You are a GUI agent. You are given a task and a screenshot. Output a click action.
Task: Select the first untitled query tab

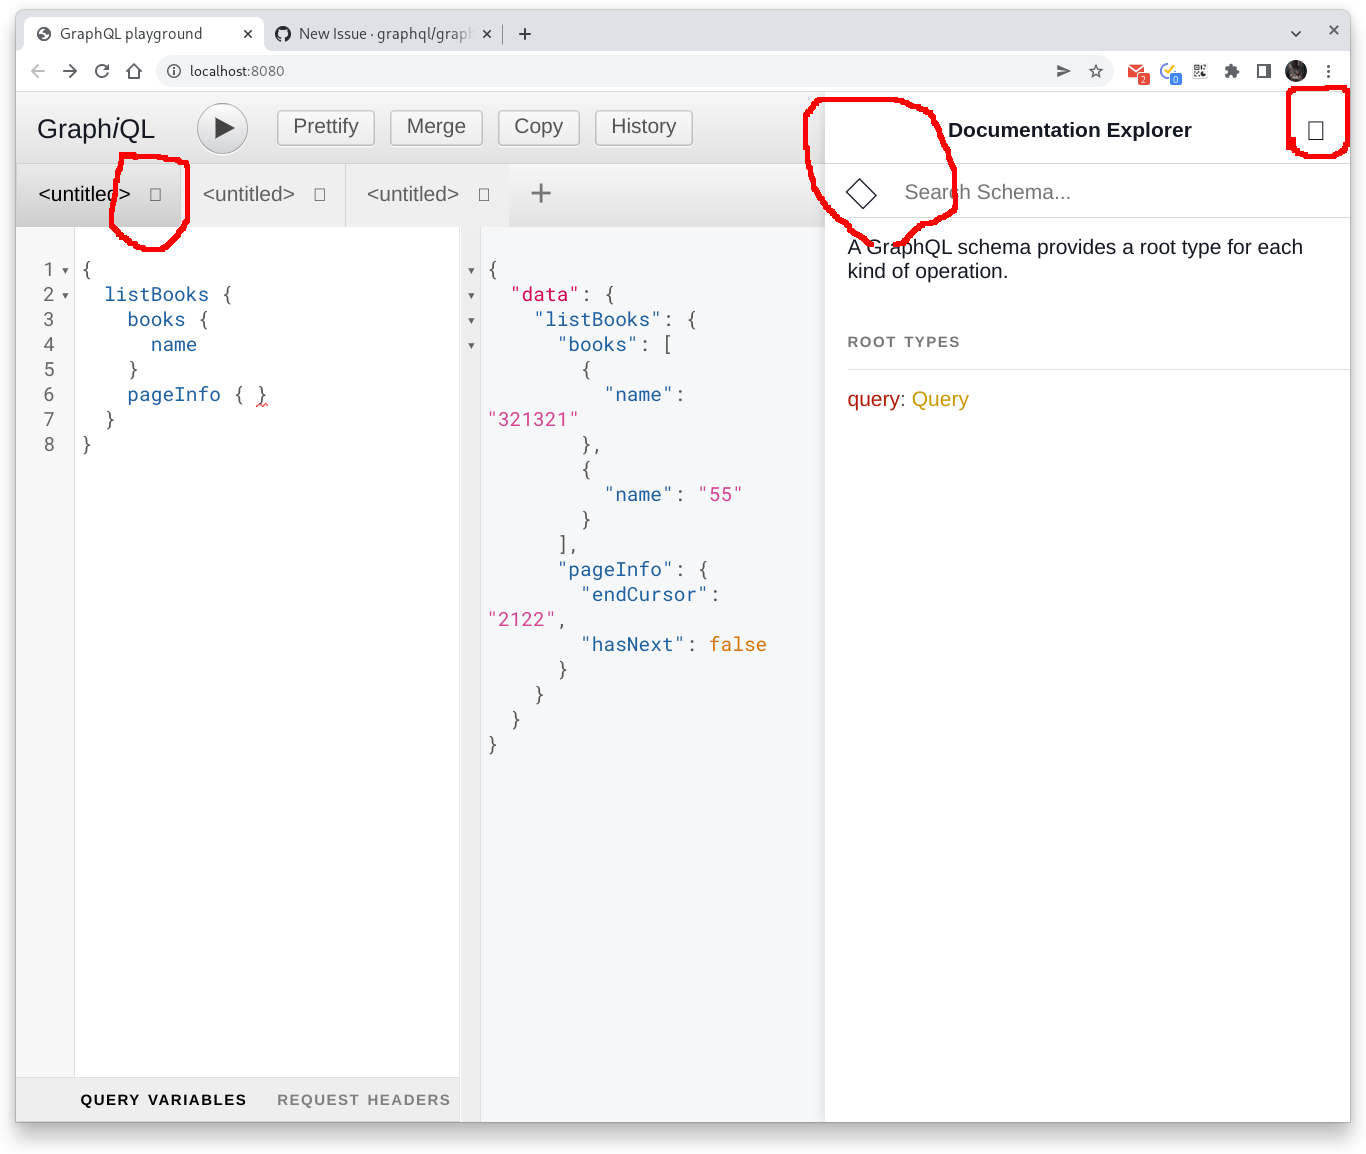point(85,194)
